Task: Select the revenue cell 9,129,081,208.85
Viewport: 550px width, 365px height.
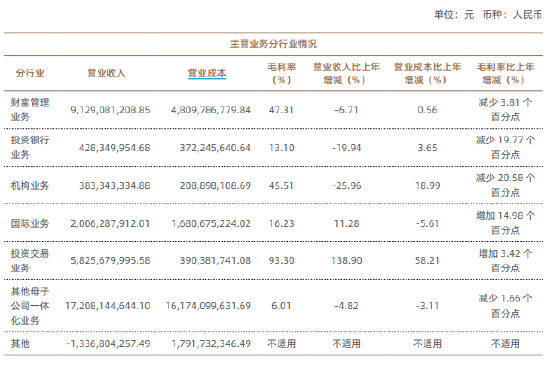Action: [x=110, y=110]
